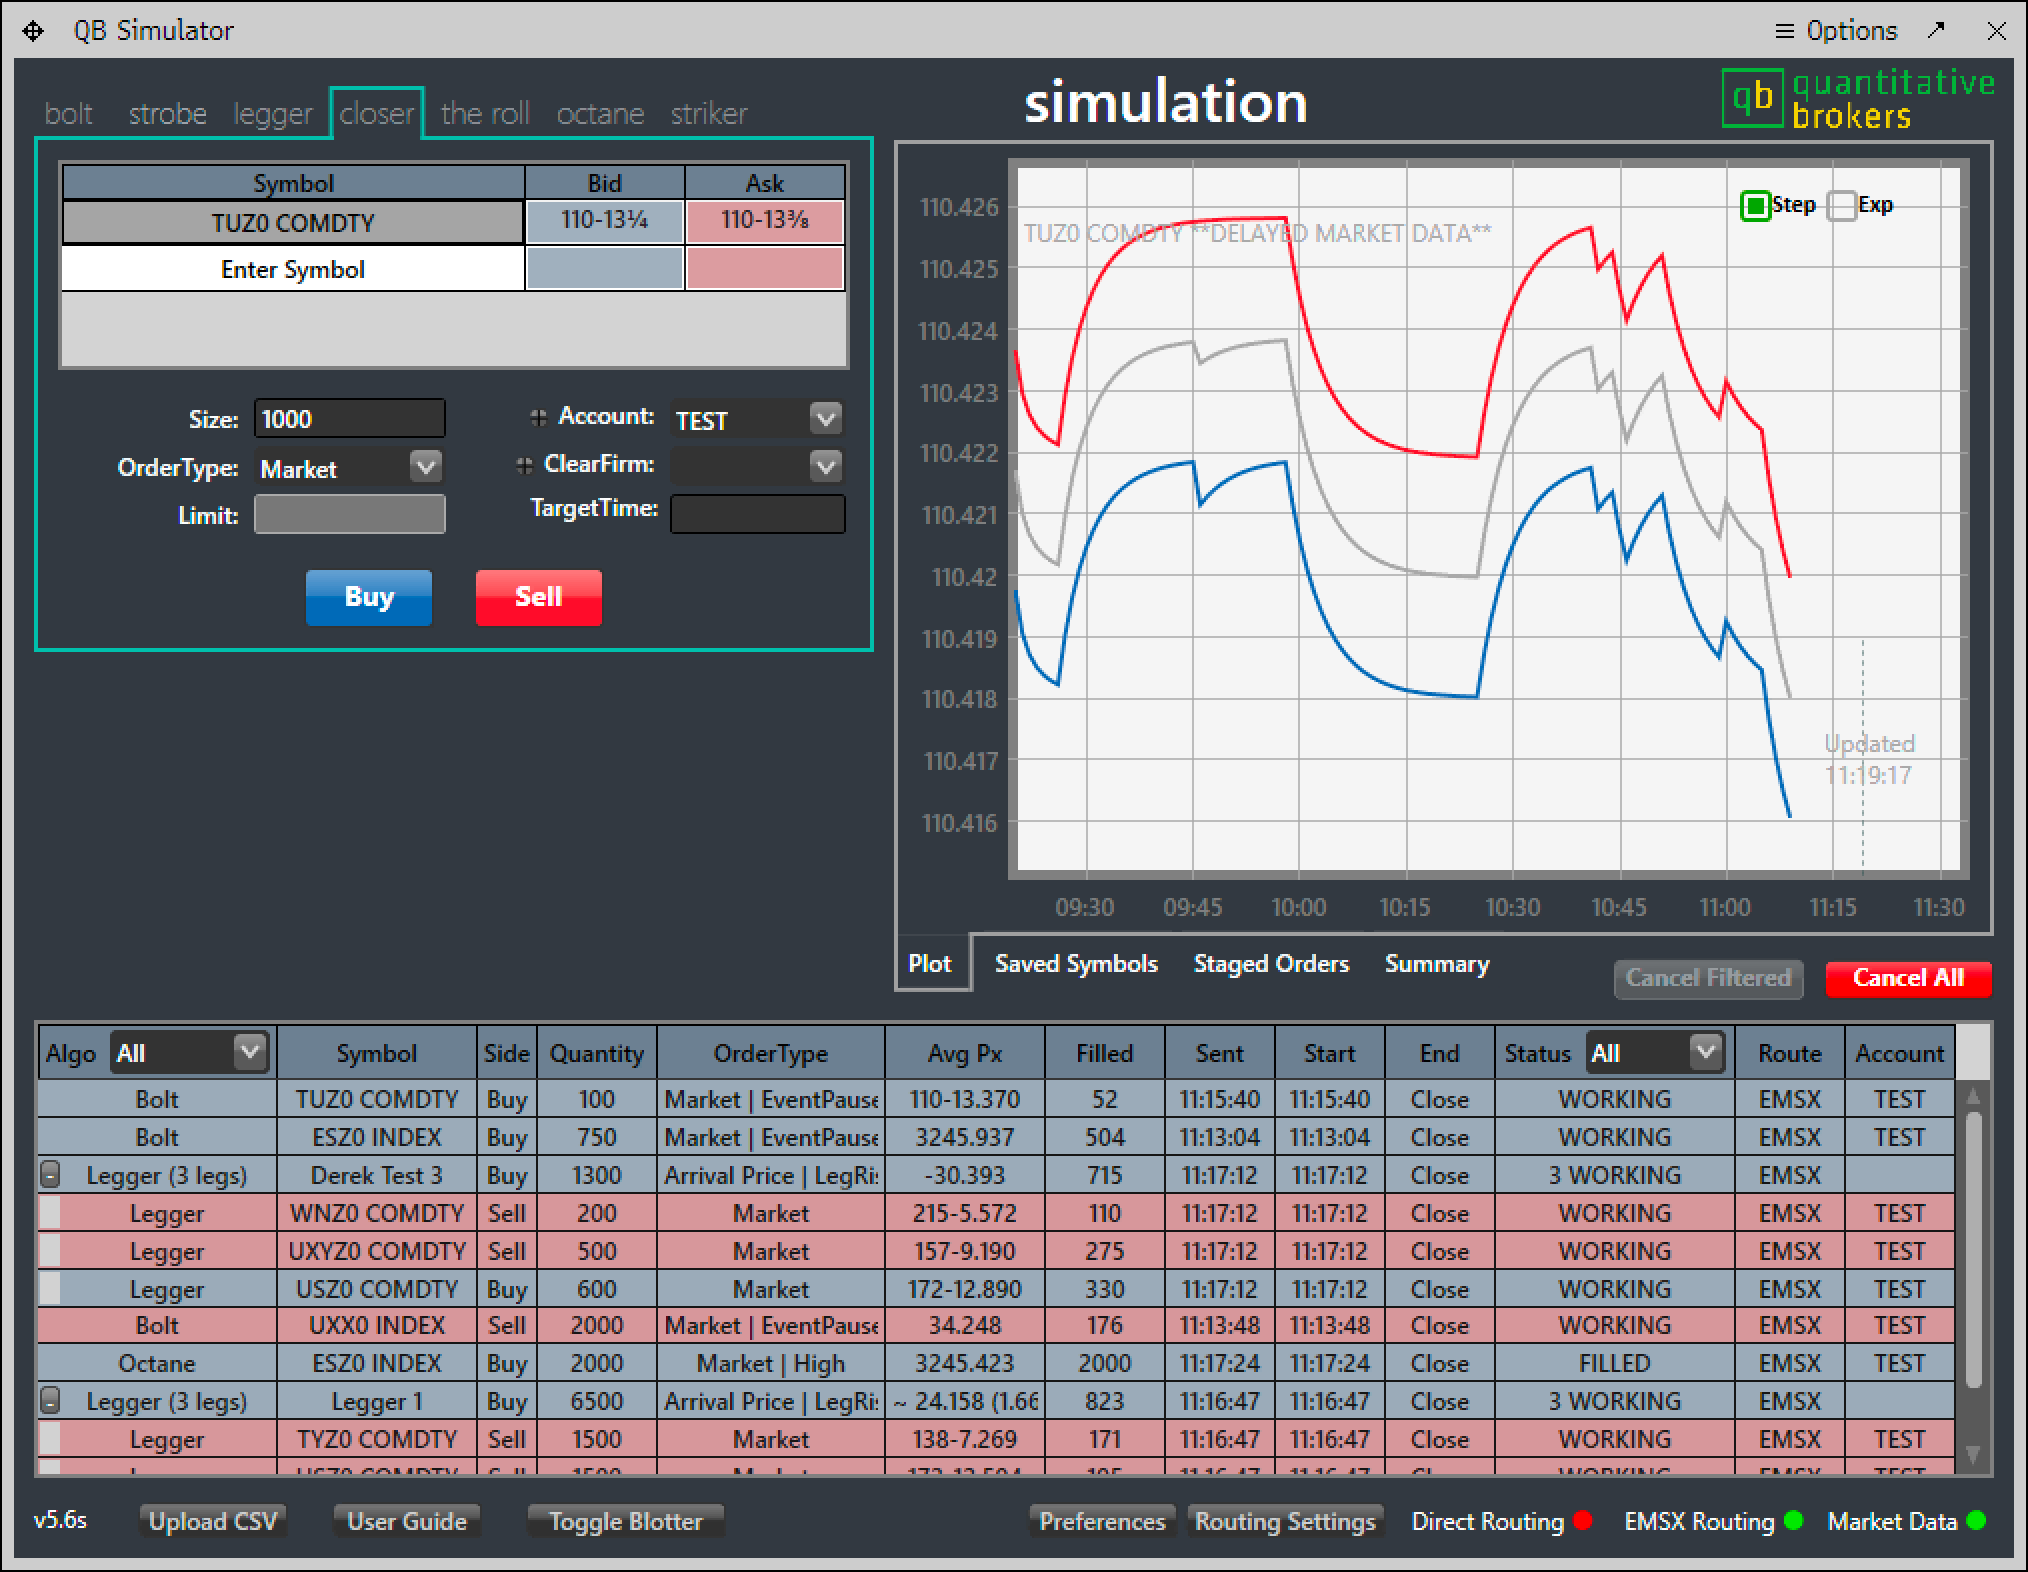Screen dimensions: 2028x1572
Task: Click the Enter Symbol field
Action: (x=293, y=269)
